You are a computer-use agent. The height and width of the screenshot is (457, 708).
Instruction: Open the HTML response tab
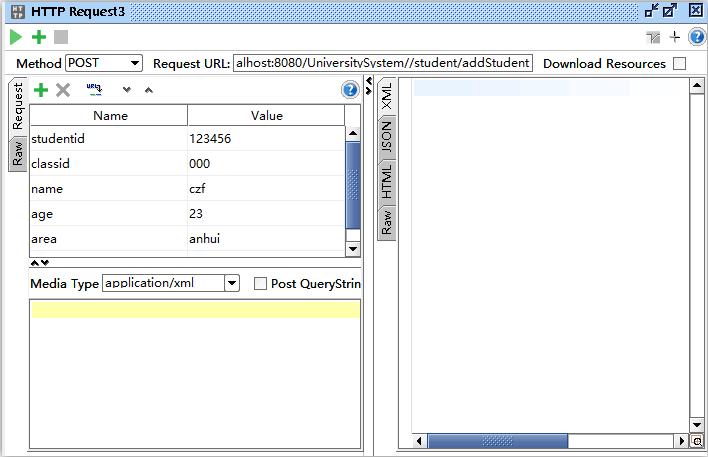[x=387, y=181]
